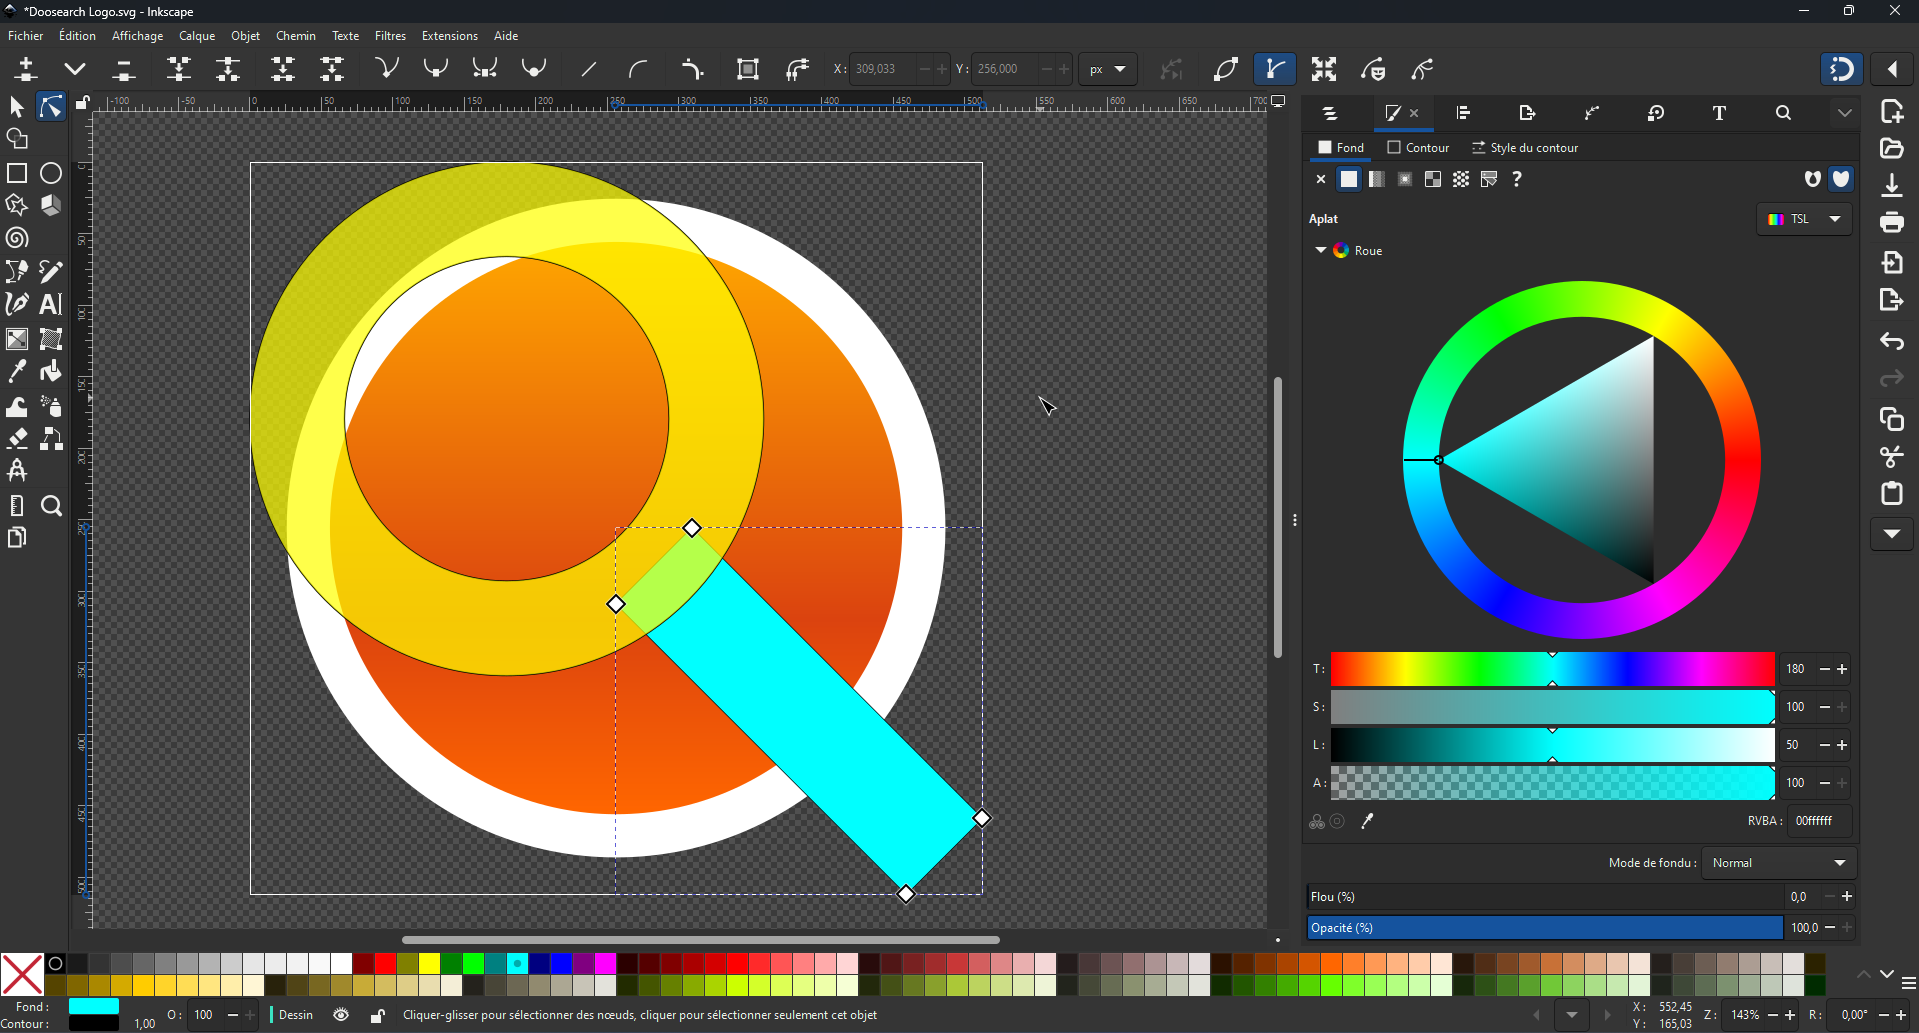
Task: Activate the Text tool
Action: pyautogui.click(x=51, y=304)
